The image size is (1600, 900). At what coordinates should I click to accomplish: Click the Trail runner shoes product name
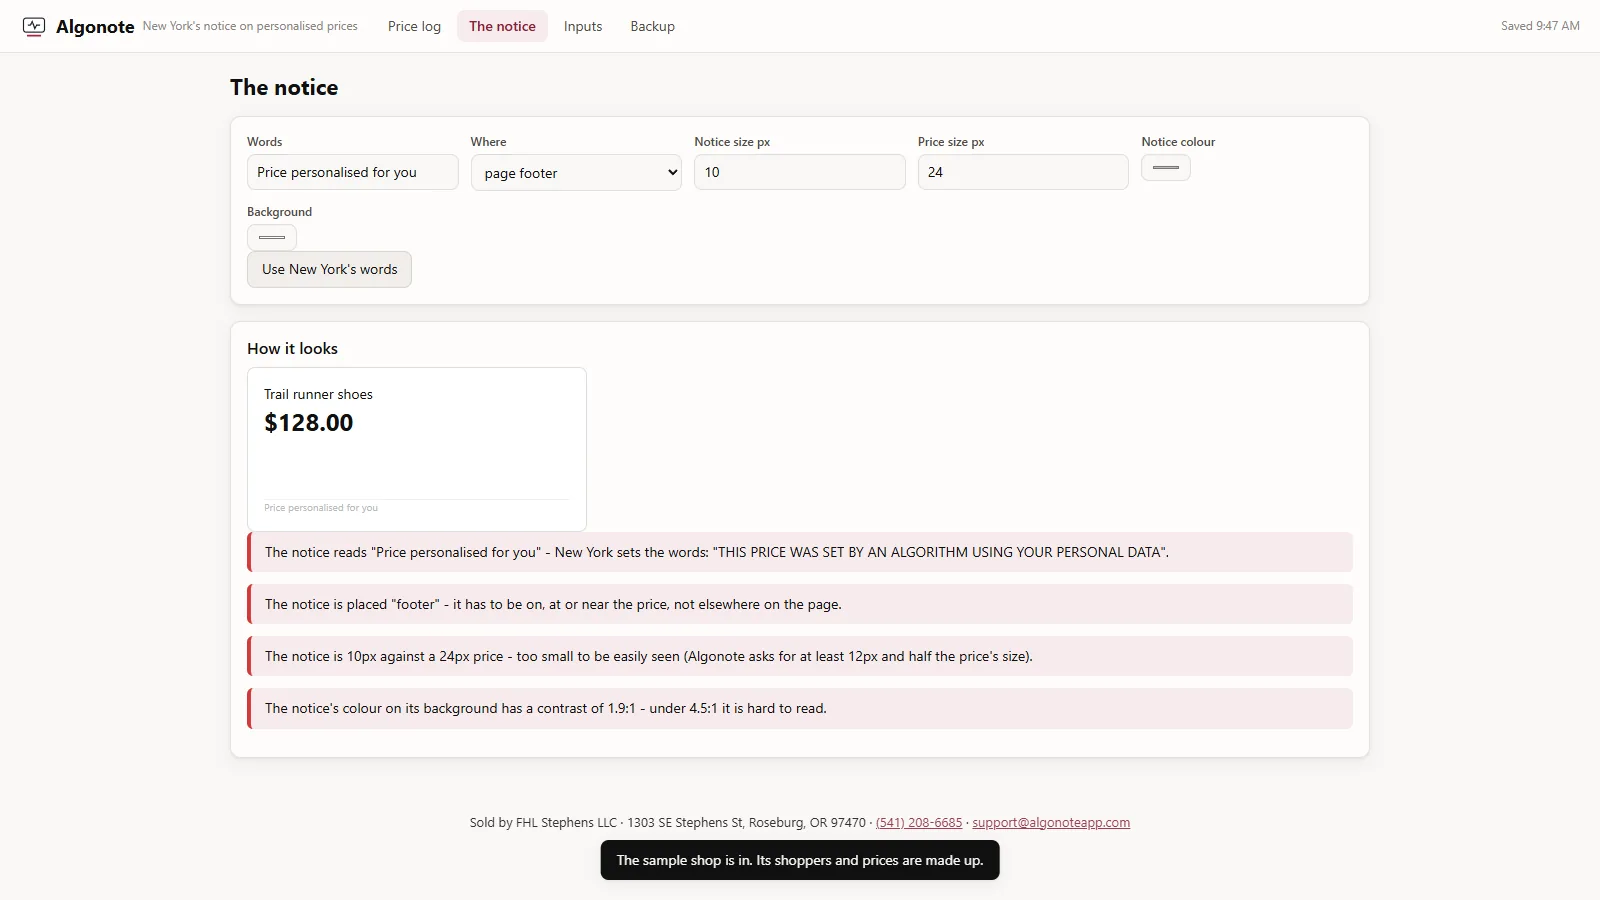tap(318, 394)
